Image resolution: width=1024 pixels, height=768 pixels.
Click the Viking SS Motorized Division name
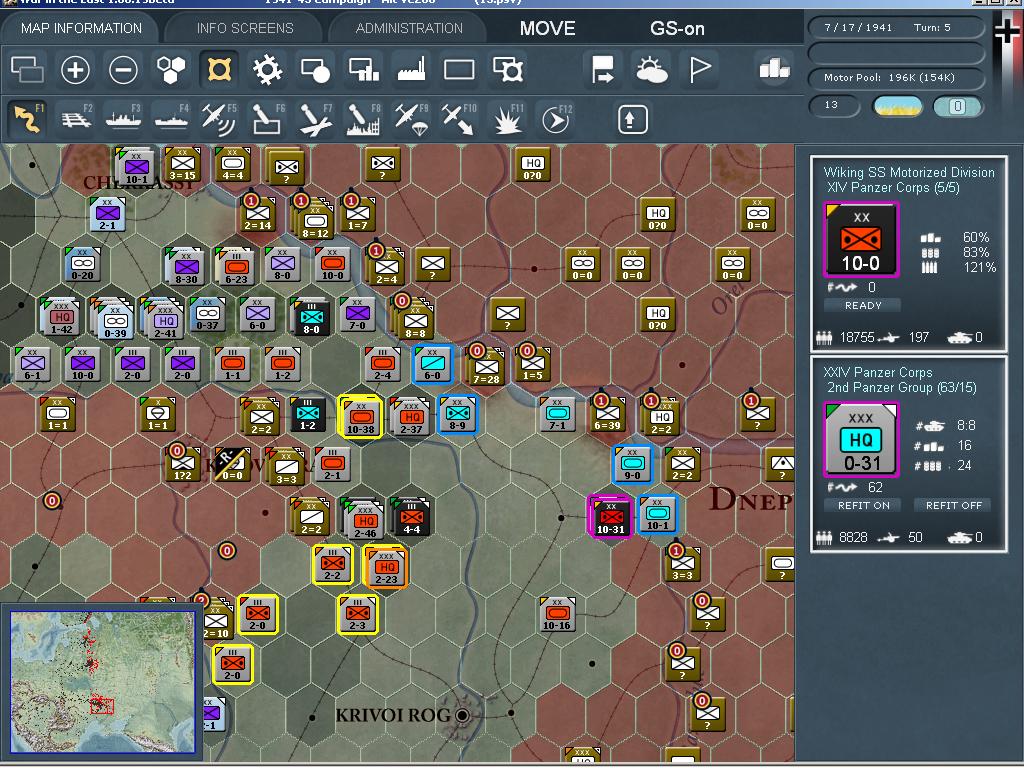(909, 172)
